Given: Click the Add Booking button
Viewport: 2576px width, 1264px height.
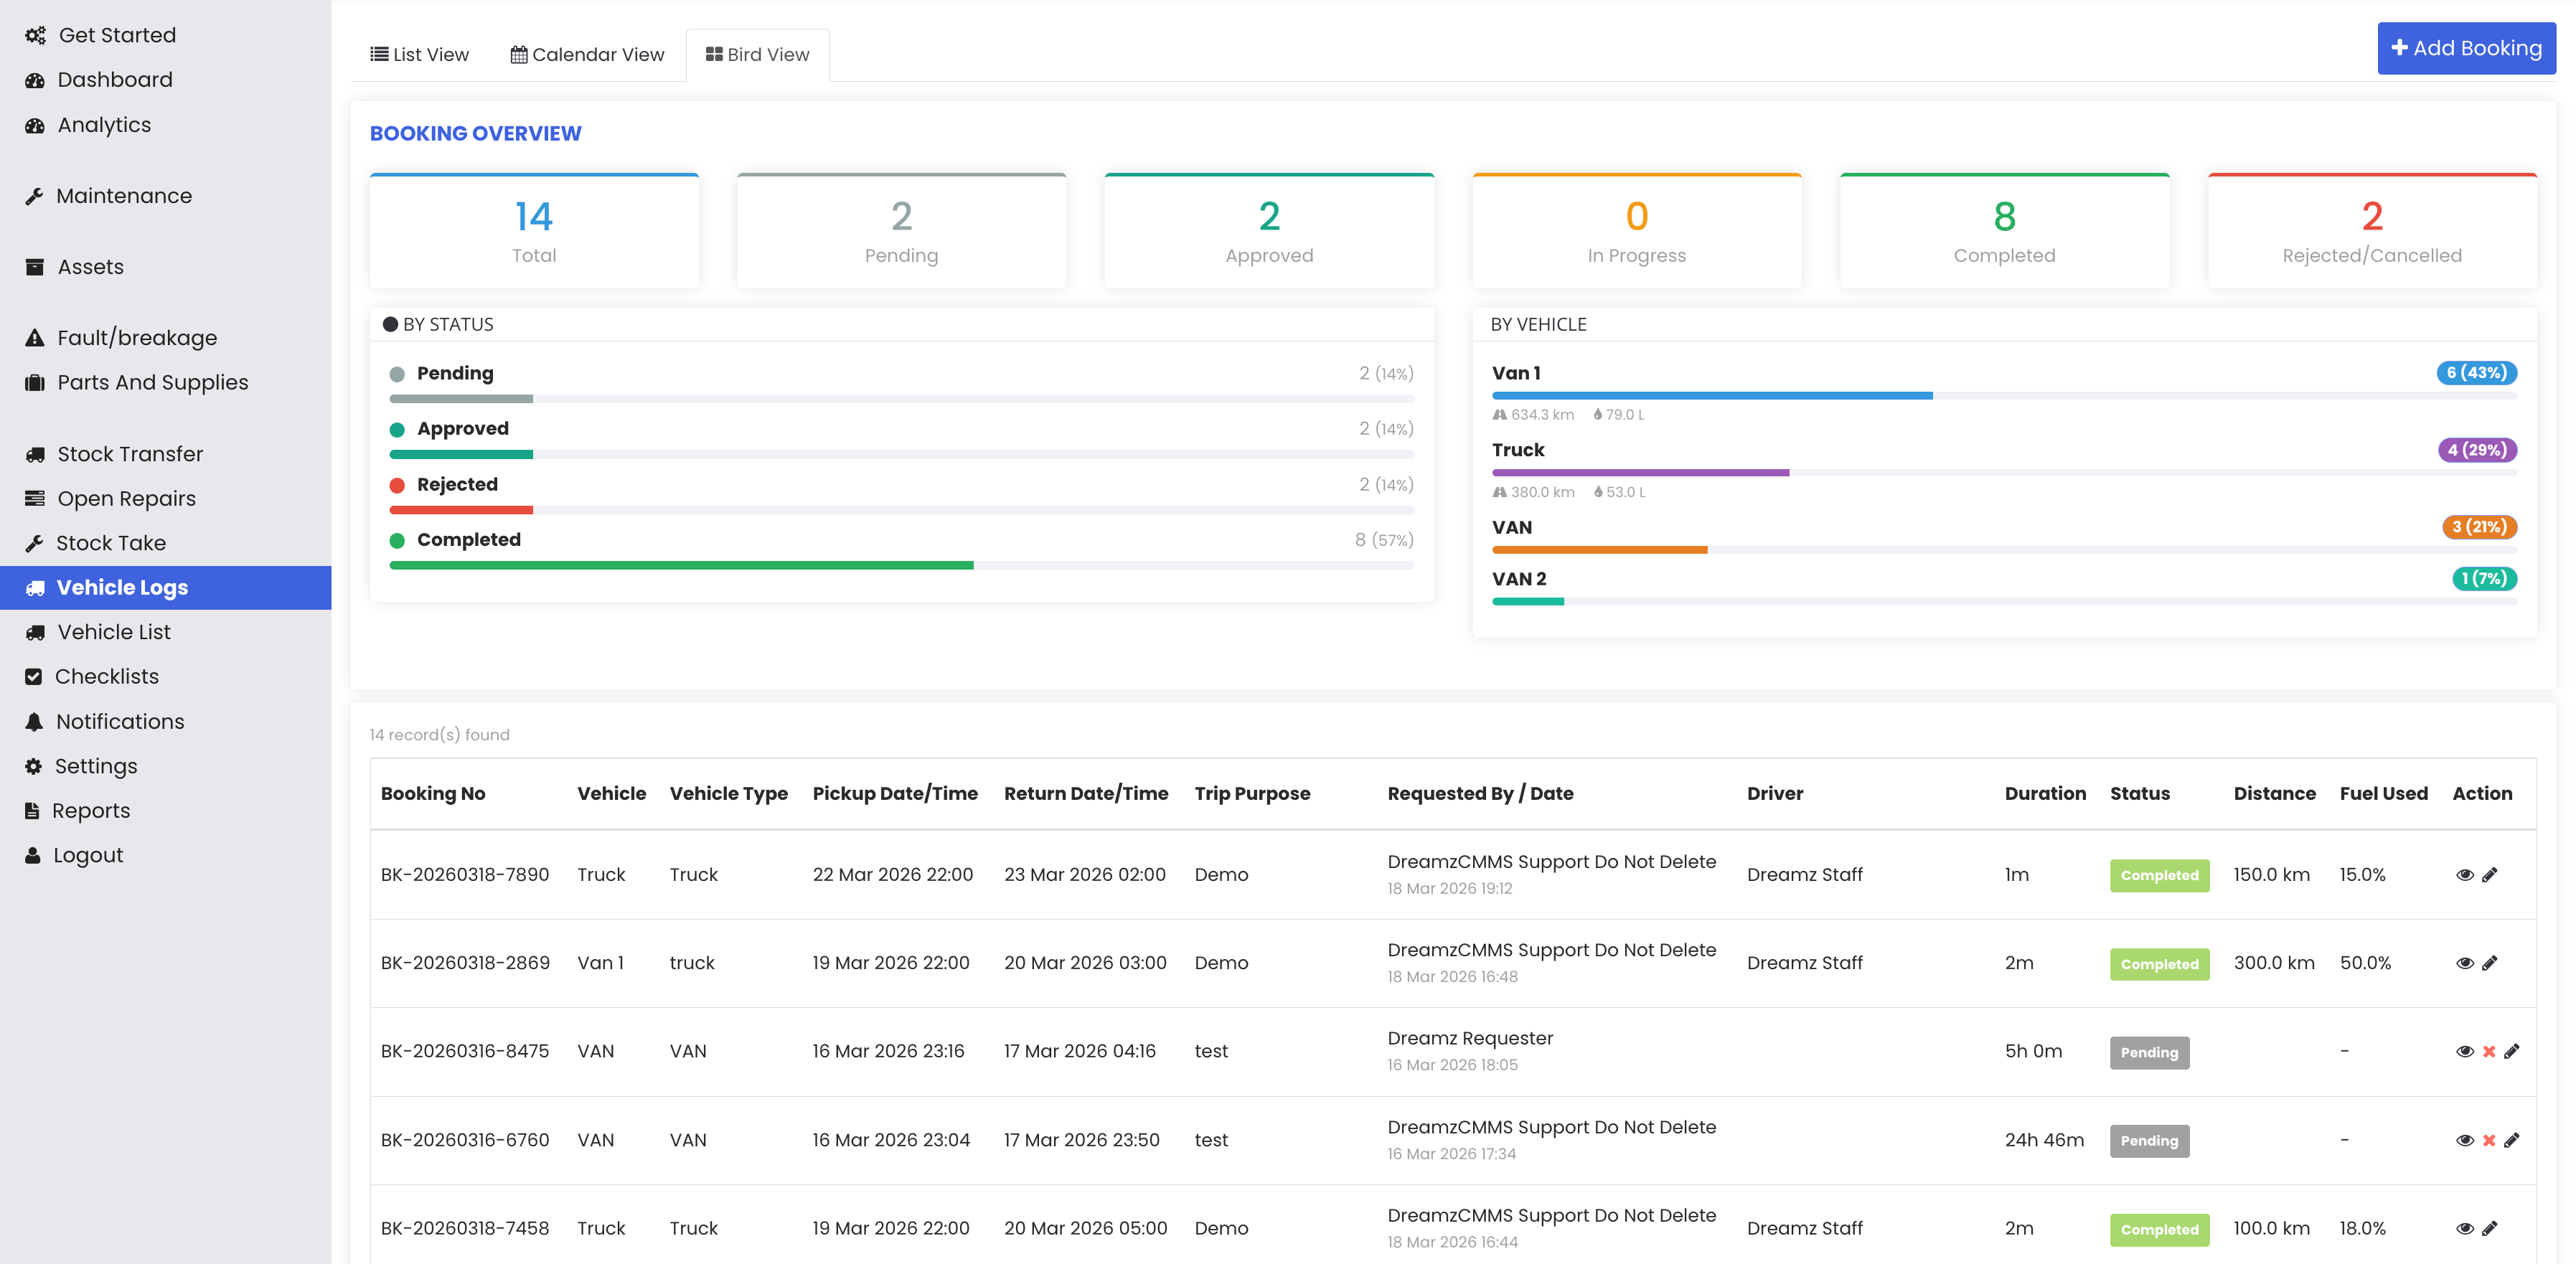Looking at the screenshot, I should pos(2466,48).
